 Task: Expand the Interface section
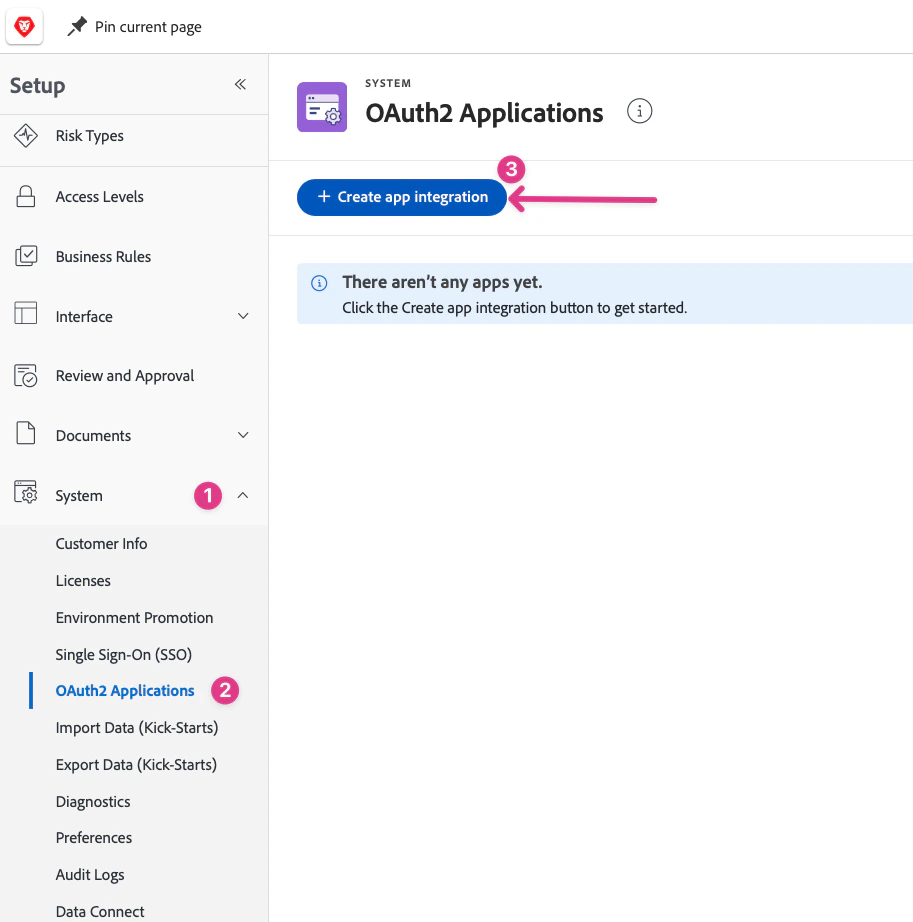point(242,316)
